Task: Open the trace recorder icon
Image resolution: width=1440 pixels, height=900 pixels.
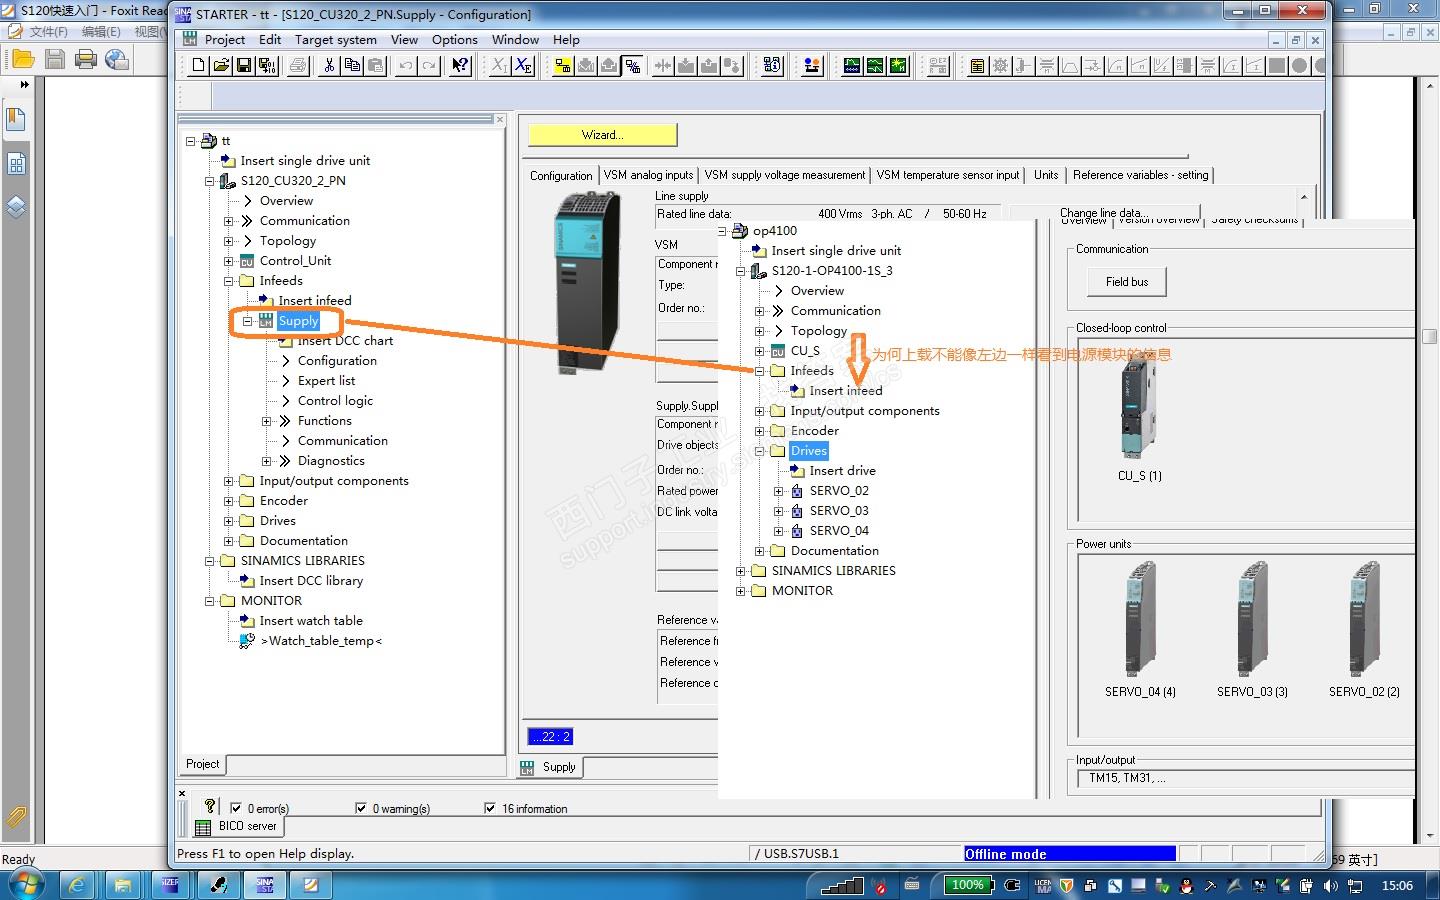Action: [x=852, y=66]
